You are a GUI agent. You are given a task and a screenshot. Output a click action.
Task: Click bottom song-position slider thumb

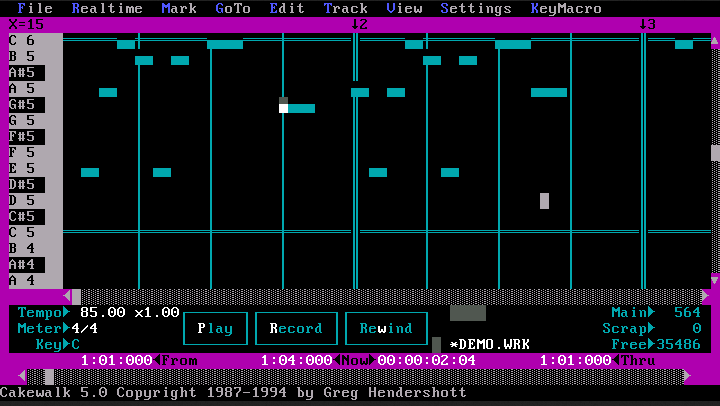pyautogui.click(x=49, y=377)
